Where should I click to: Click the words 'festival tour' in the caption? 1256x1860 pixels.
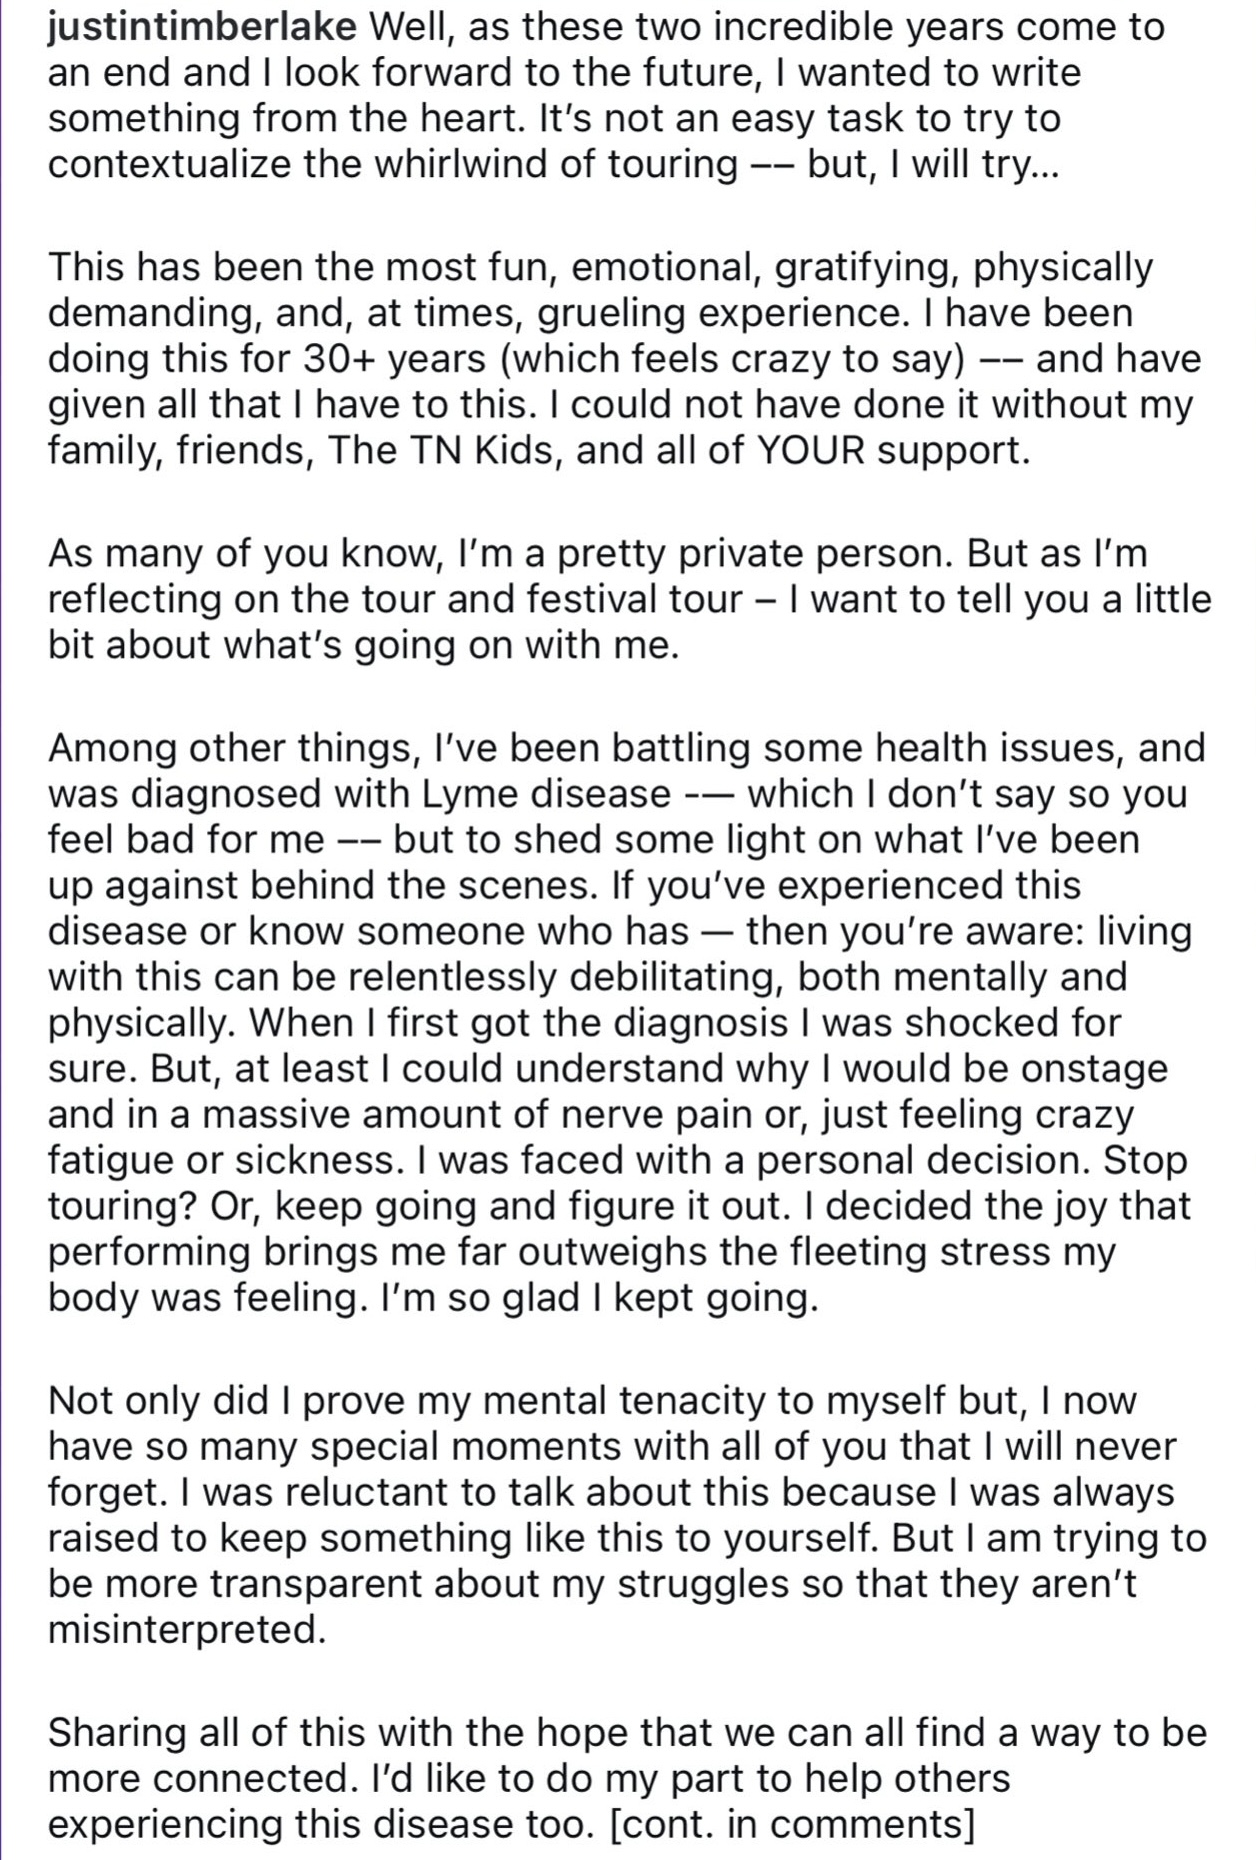634,599
